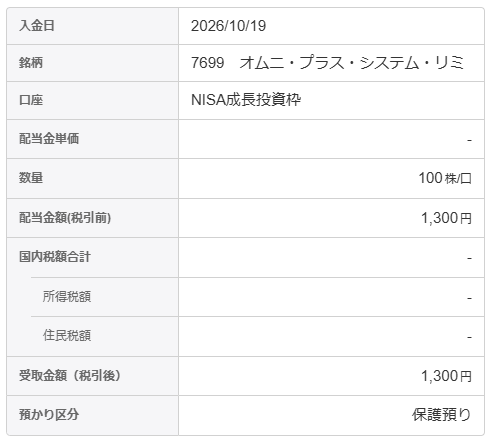
Task: Click stock name 7699 オムニ・プラス・システム
Action: (x=327, y=63)
